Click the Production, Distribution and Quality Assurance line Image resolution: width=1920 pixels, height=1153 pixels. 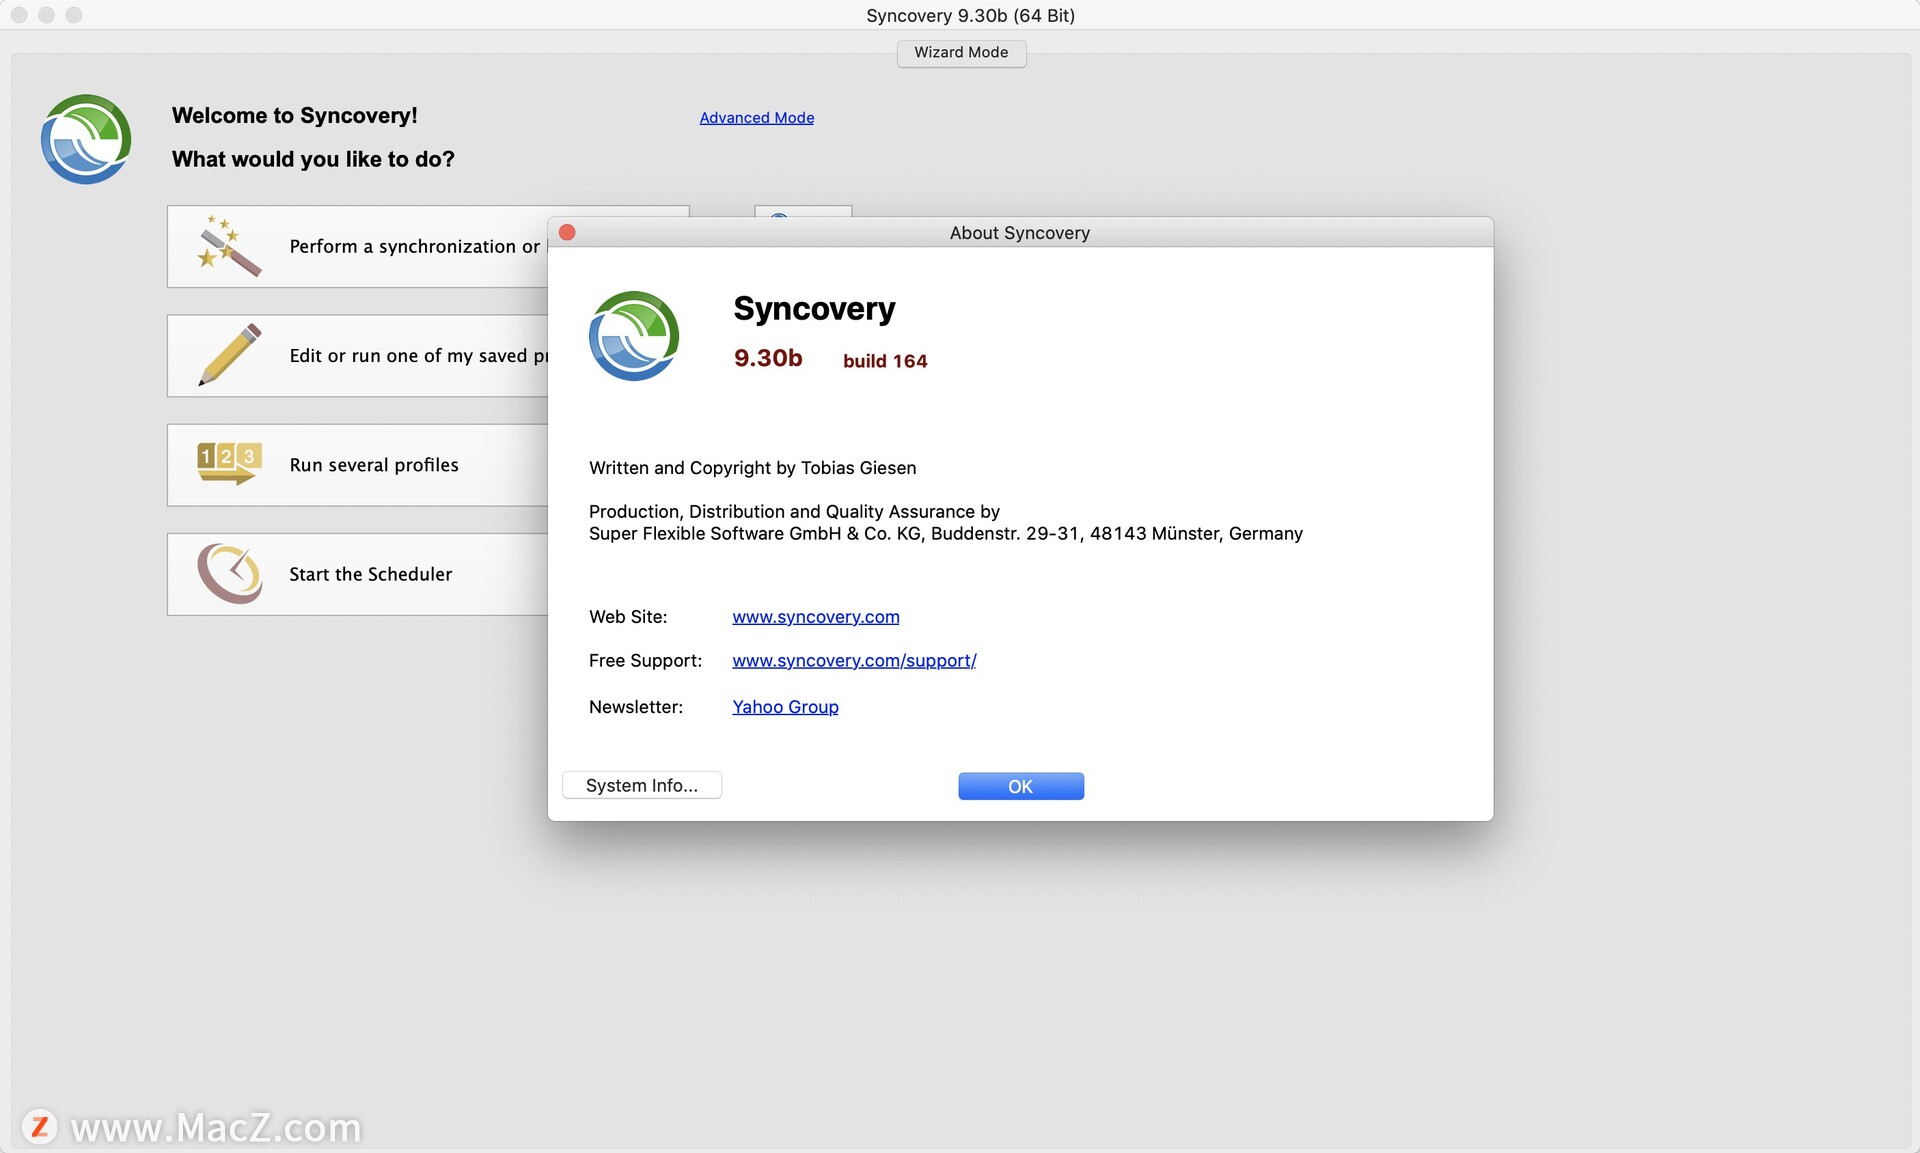point(794,512)
